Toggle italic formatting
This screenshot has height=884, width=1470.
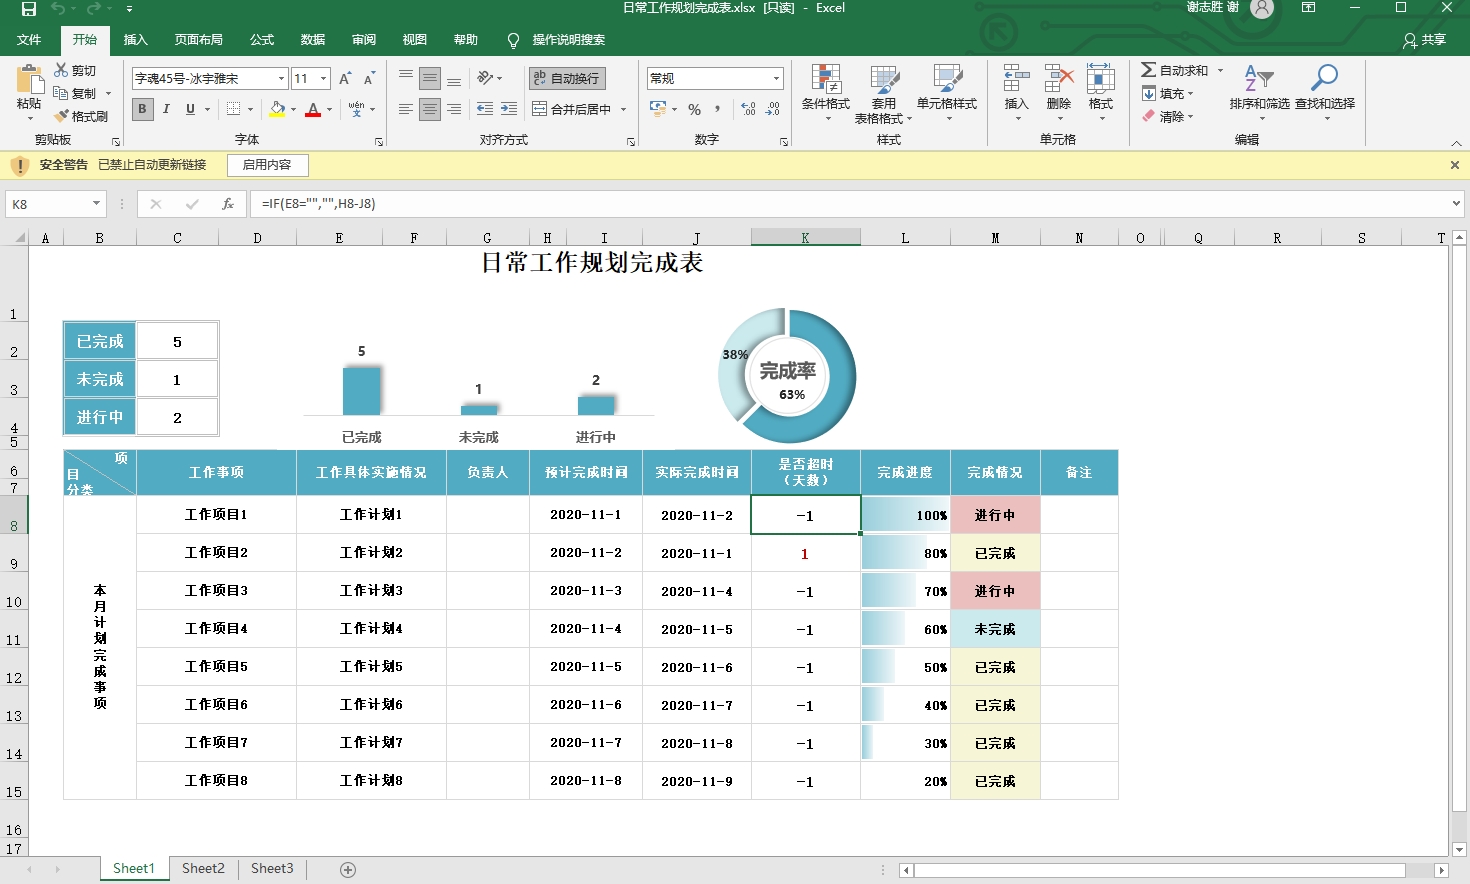[166, 109]
